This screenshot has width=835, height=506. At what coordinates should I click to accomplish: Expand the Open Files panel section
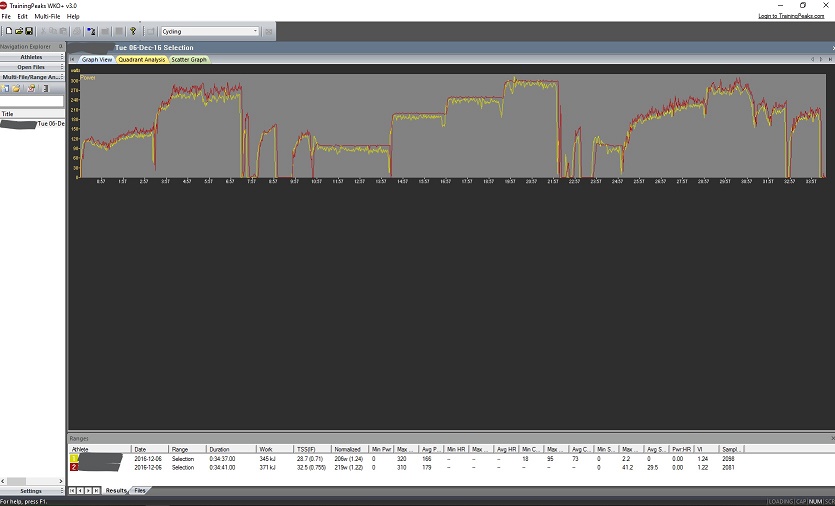32,67
